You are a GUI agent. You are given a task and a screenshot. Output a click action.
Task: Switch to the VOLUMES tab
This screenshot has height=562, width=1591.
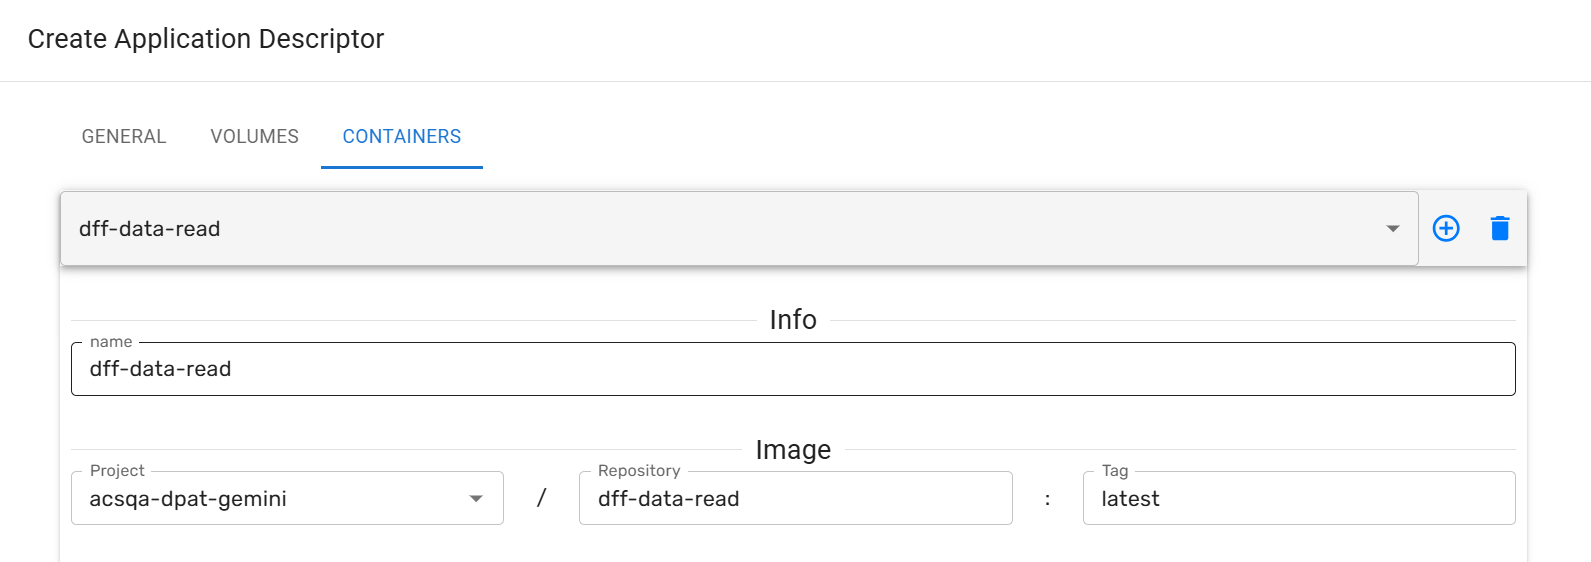coord(254,137)
